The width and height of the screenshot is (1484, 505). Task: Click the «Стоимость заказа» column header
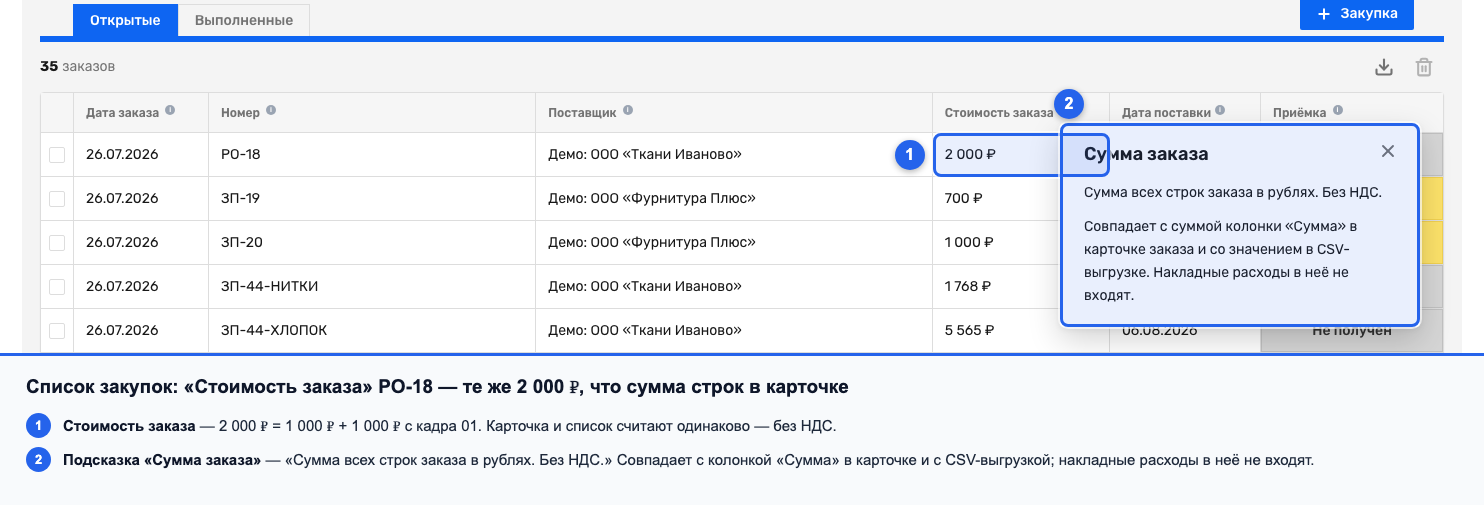coord(998,112)
